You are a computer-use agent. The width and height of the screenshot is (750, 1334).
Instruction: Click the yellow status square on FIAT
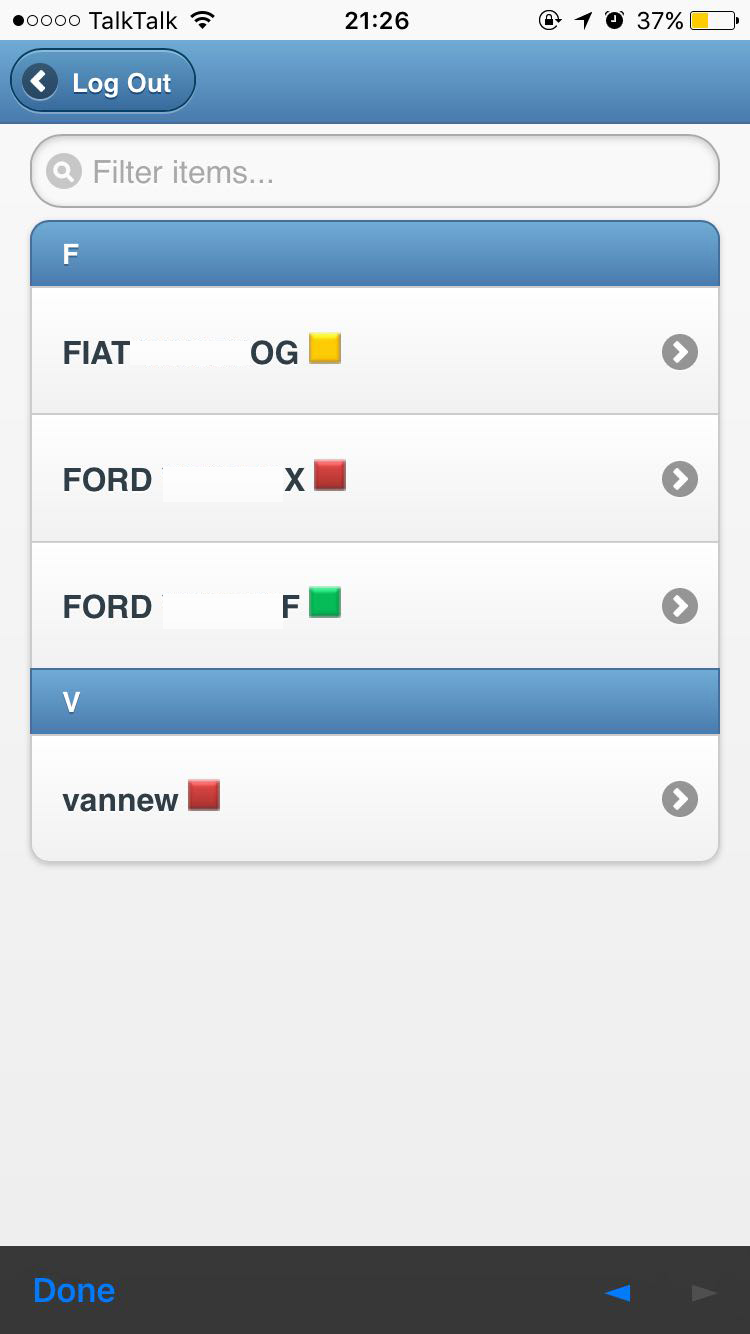325,348
